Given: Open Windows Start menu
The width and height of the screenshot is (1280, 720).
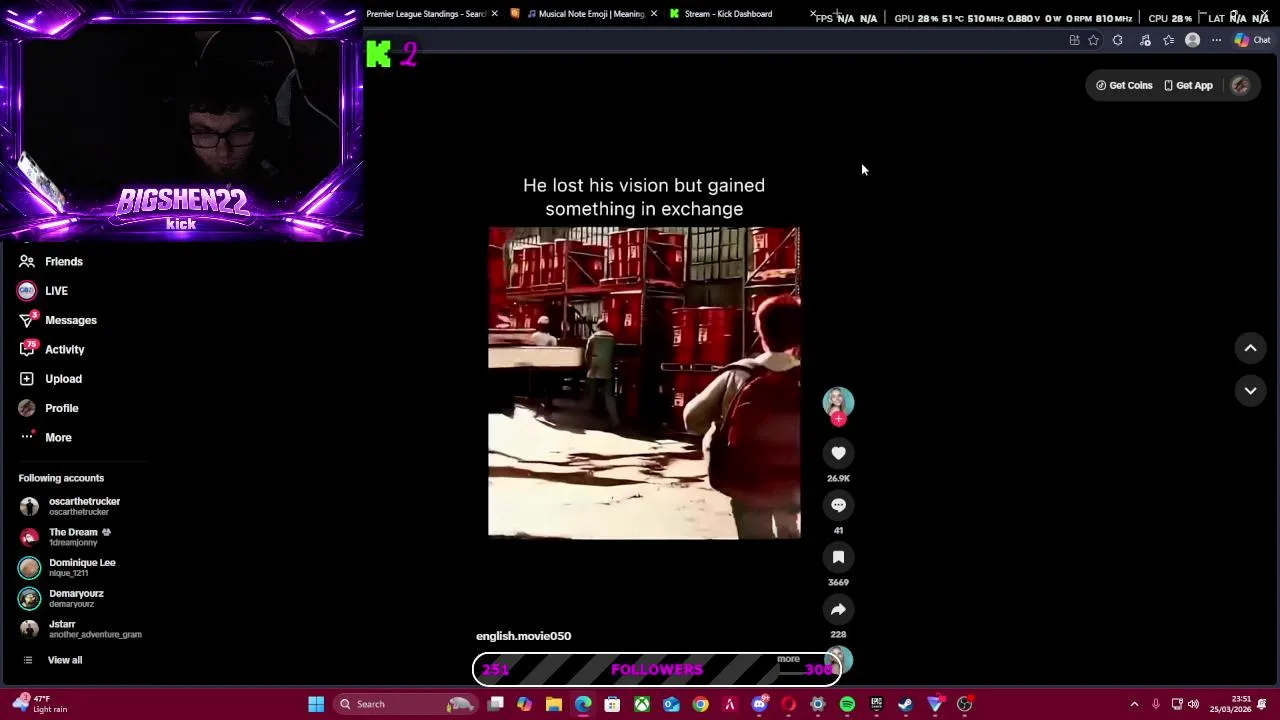Looking at the screenshot, I should point(316,704).
